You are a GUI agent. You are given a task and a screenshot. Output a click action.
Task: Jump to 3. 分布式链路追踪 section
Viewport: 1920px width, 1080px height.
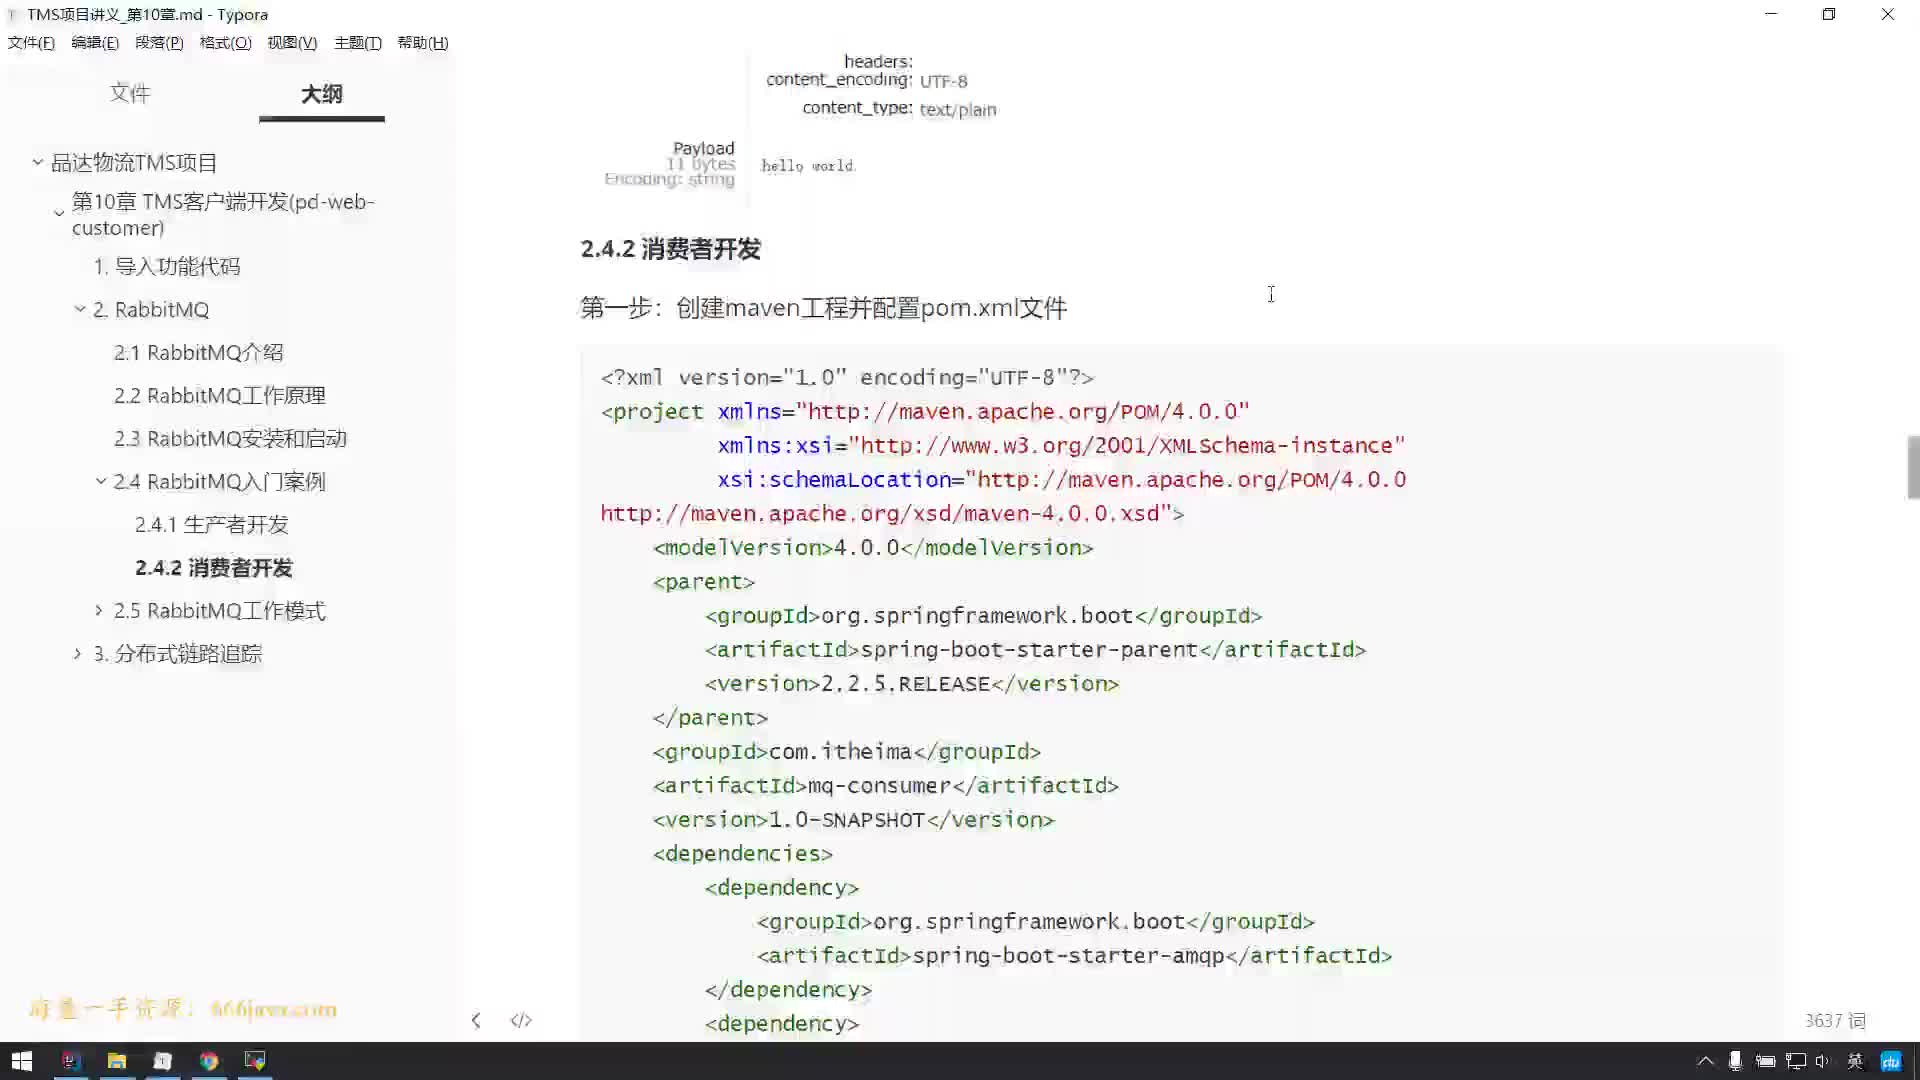(178, 654)
